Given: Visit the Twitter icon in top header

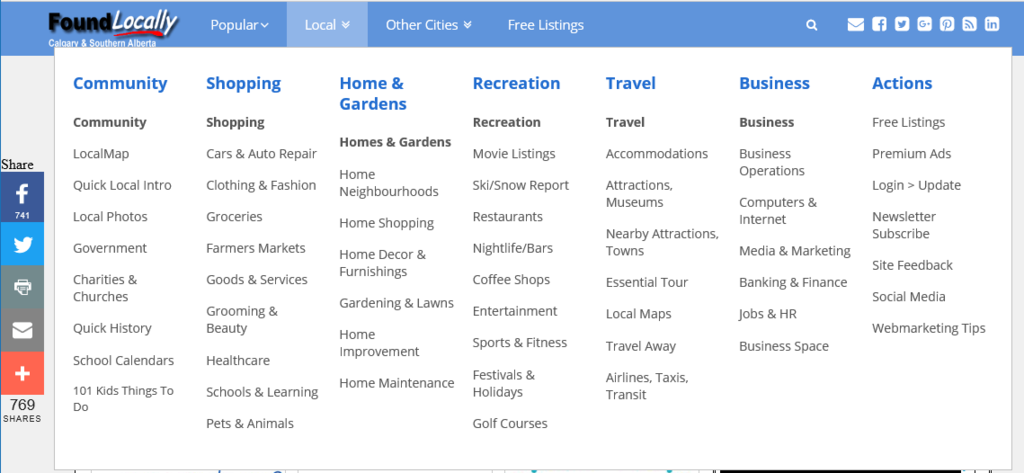Looking at the screenshot, I should tap(902, 25).
